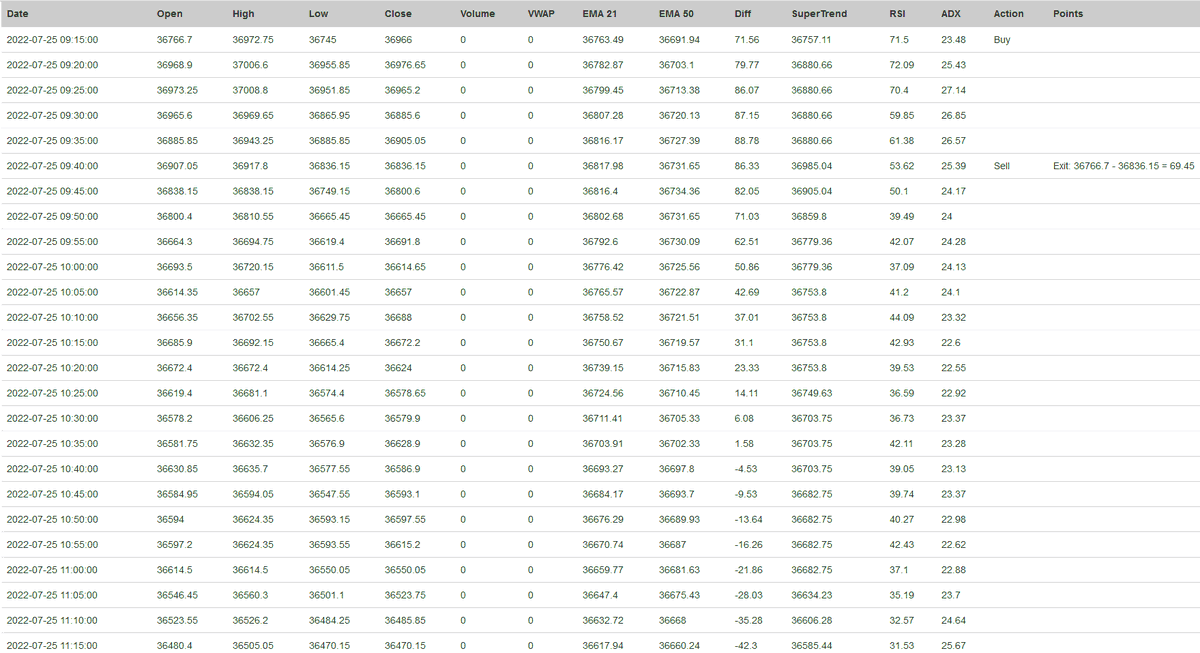Select the 2022-07-25 11:15:00 date cell

52,645
